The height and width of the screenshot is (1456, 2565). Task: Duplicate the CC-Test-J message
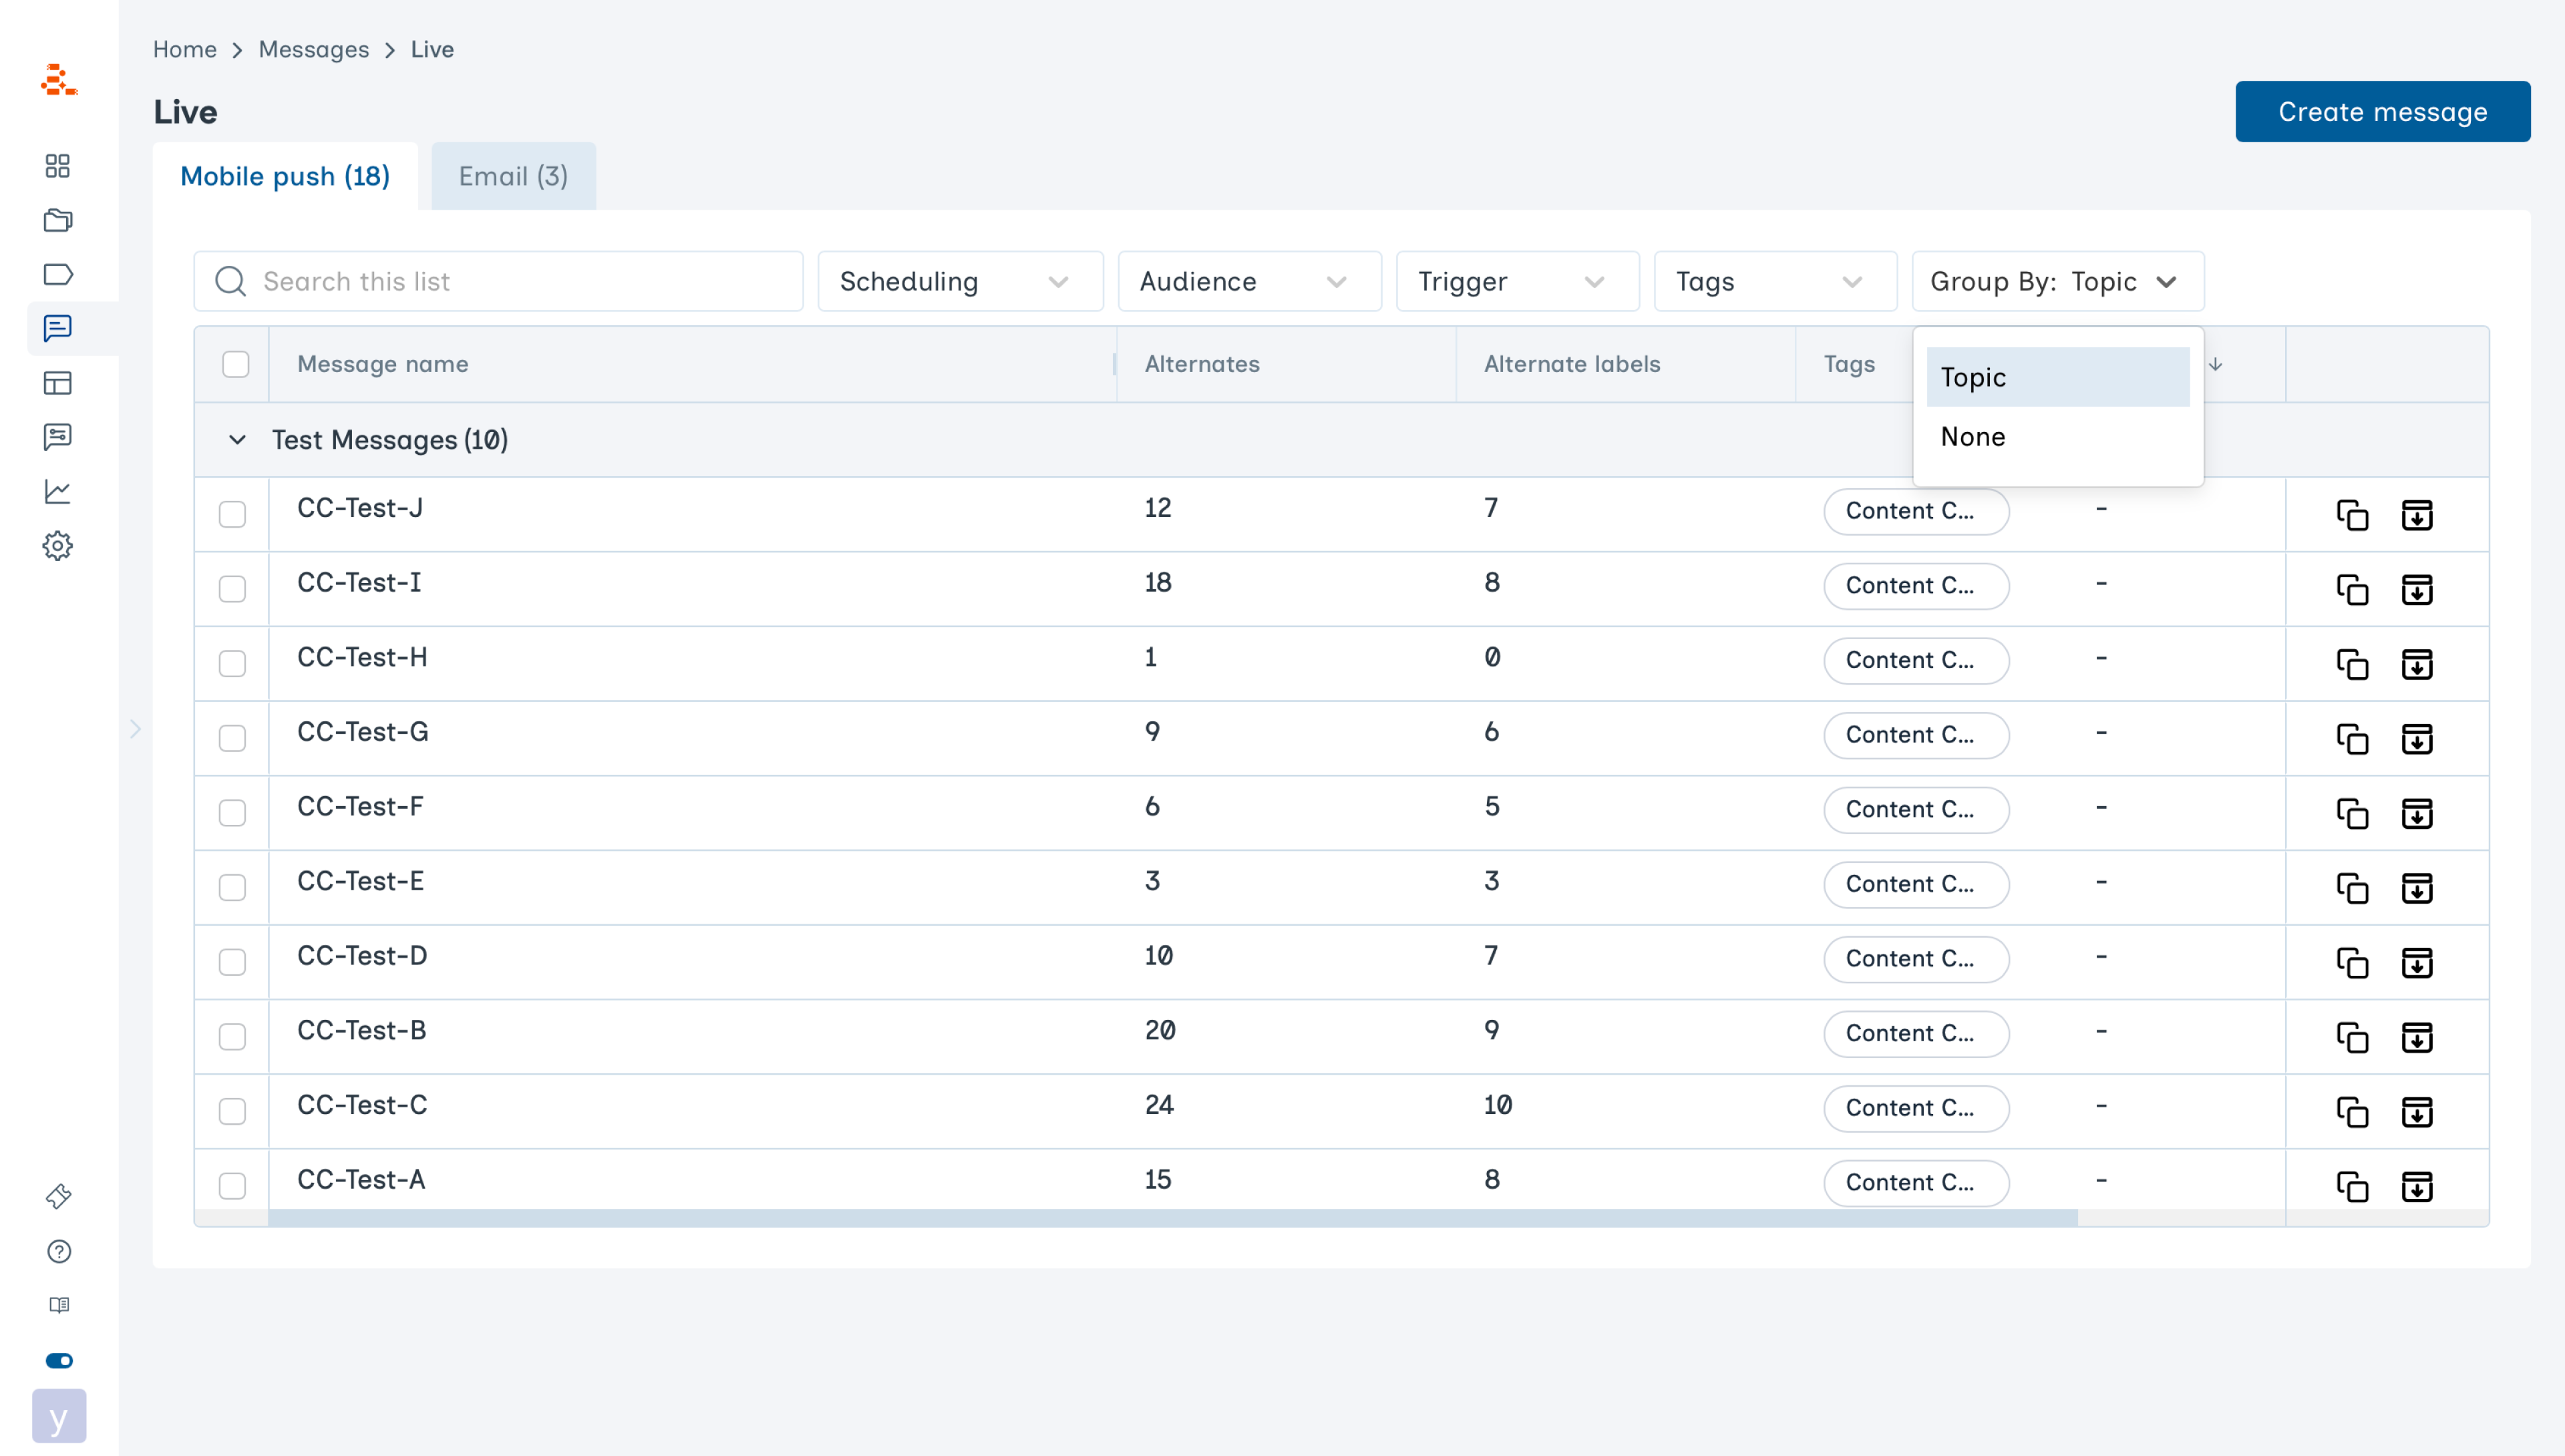2353,515
